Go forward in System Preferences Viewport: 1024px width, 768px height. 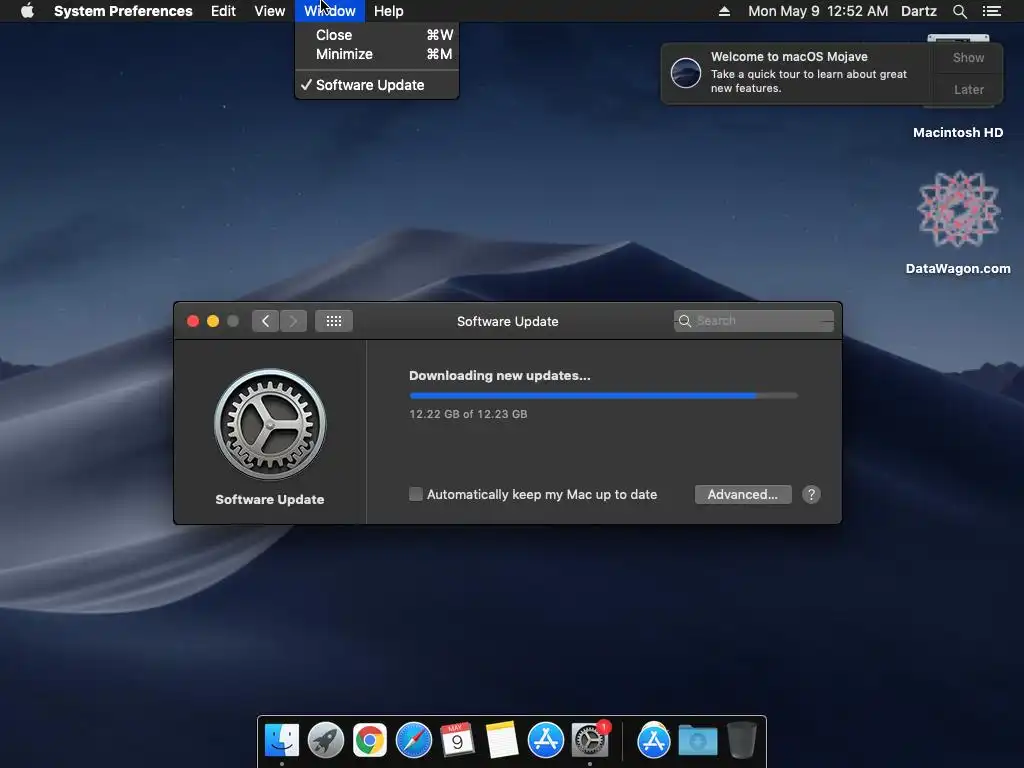click(x=293, y=321)
